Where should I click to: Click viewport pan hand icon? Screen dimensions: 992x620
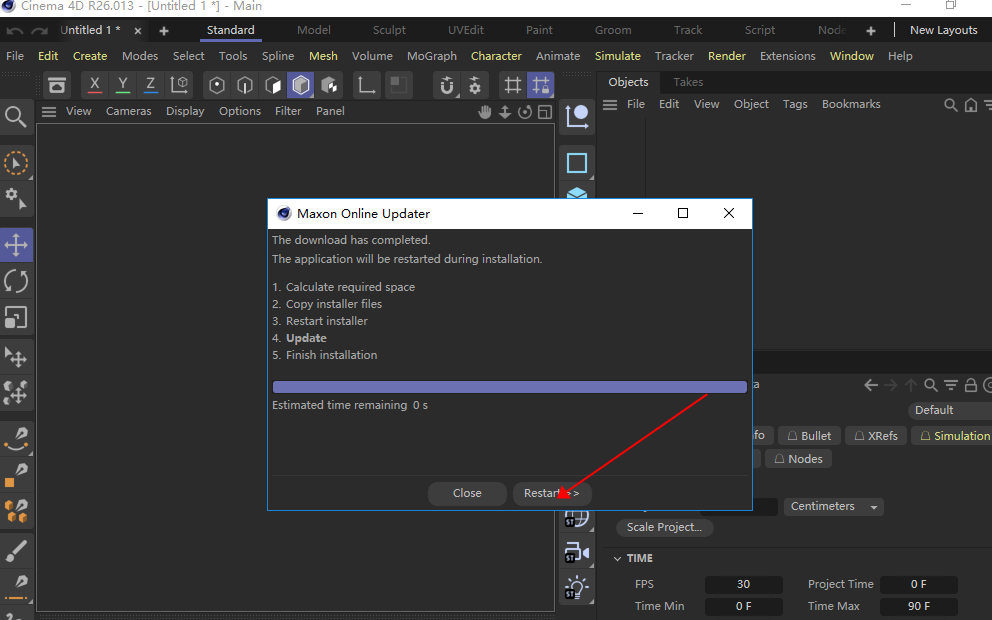pyautogui.click(x=485, y=112)
